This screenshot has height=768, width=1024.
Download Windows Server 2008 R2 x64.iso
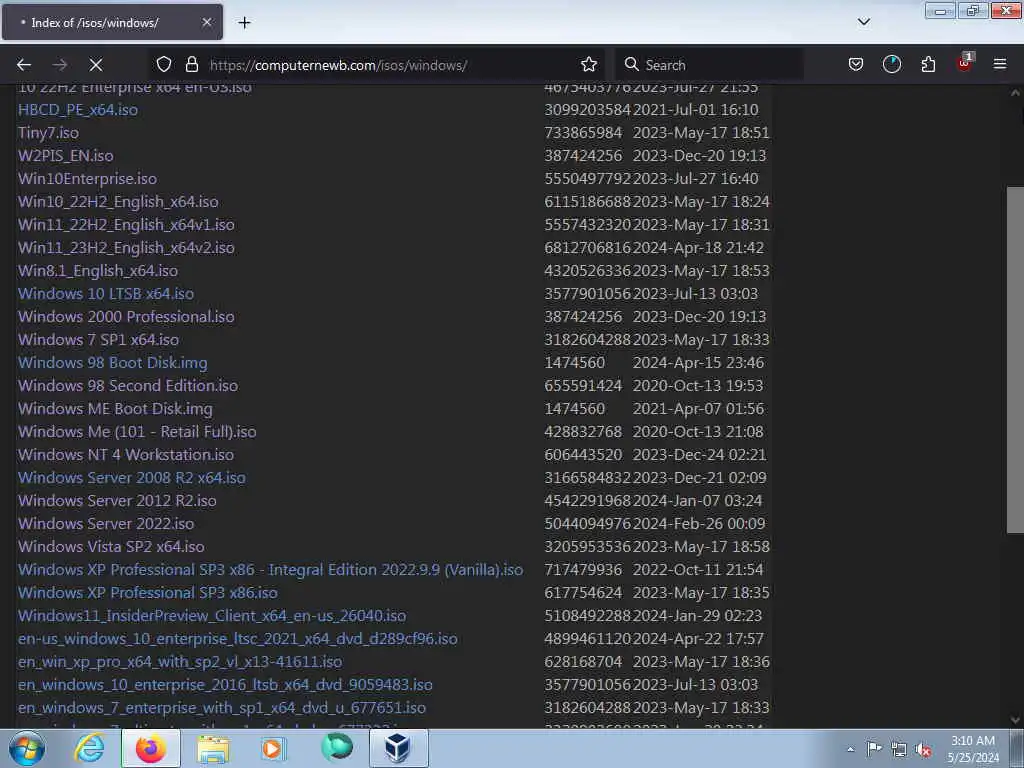pos(132,477)
